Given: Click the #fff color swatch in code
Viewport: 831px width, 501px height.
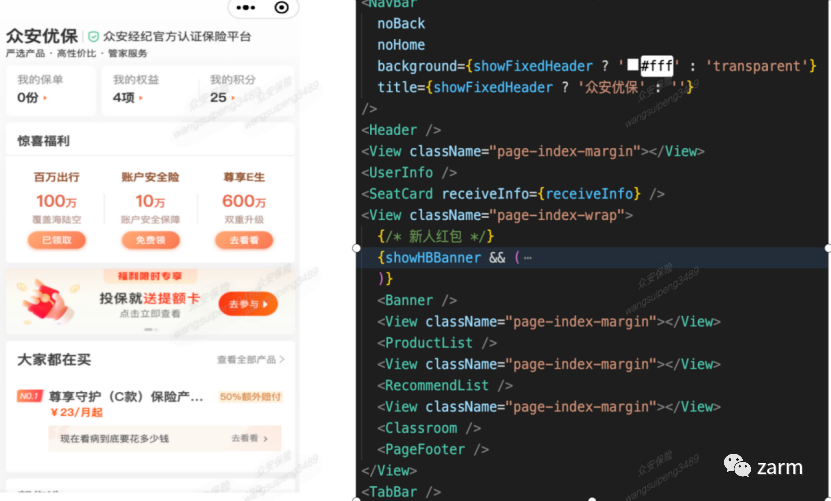Looking at the screenshot, I should [633, 65].
